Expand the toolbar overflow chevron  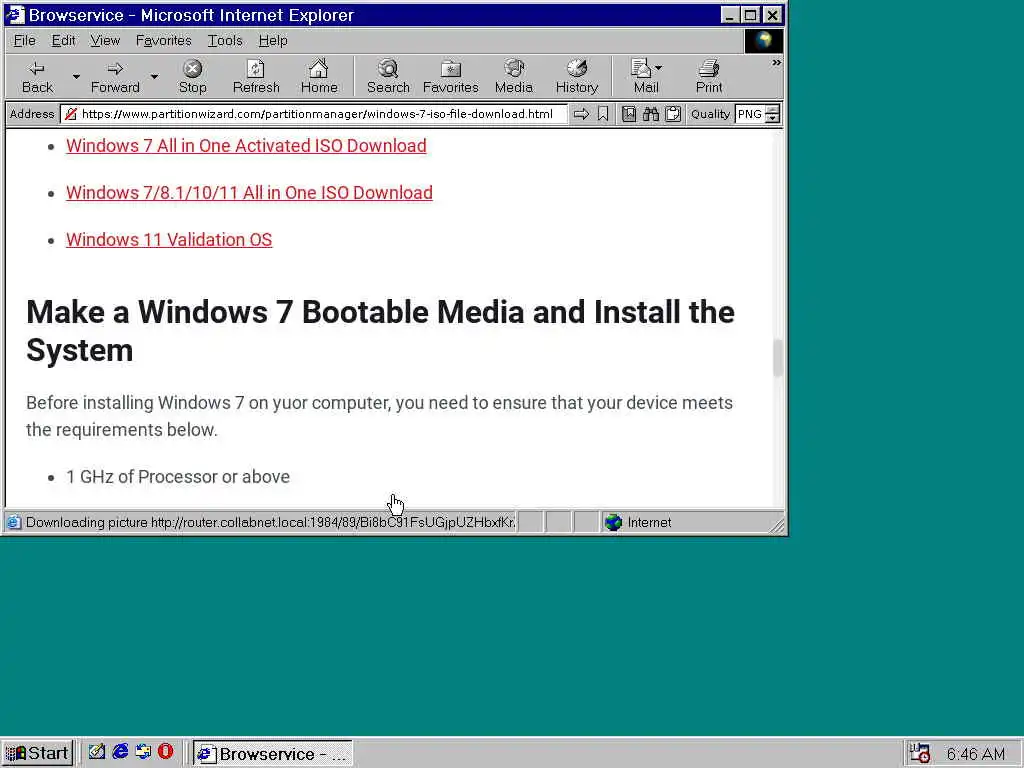(776, 63)
